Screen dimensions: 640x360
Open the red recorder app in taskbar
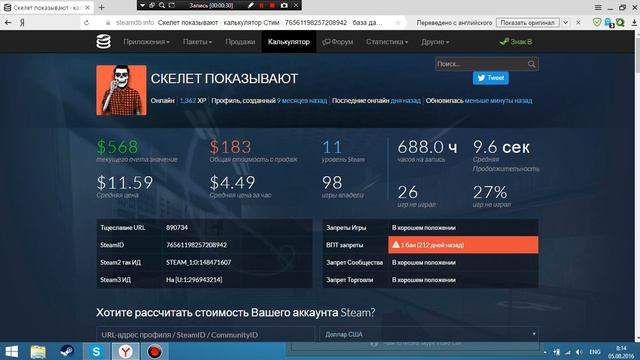(155, 351)
